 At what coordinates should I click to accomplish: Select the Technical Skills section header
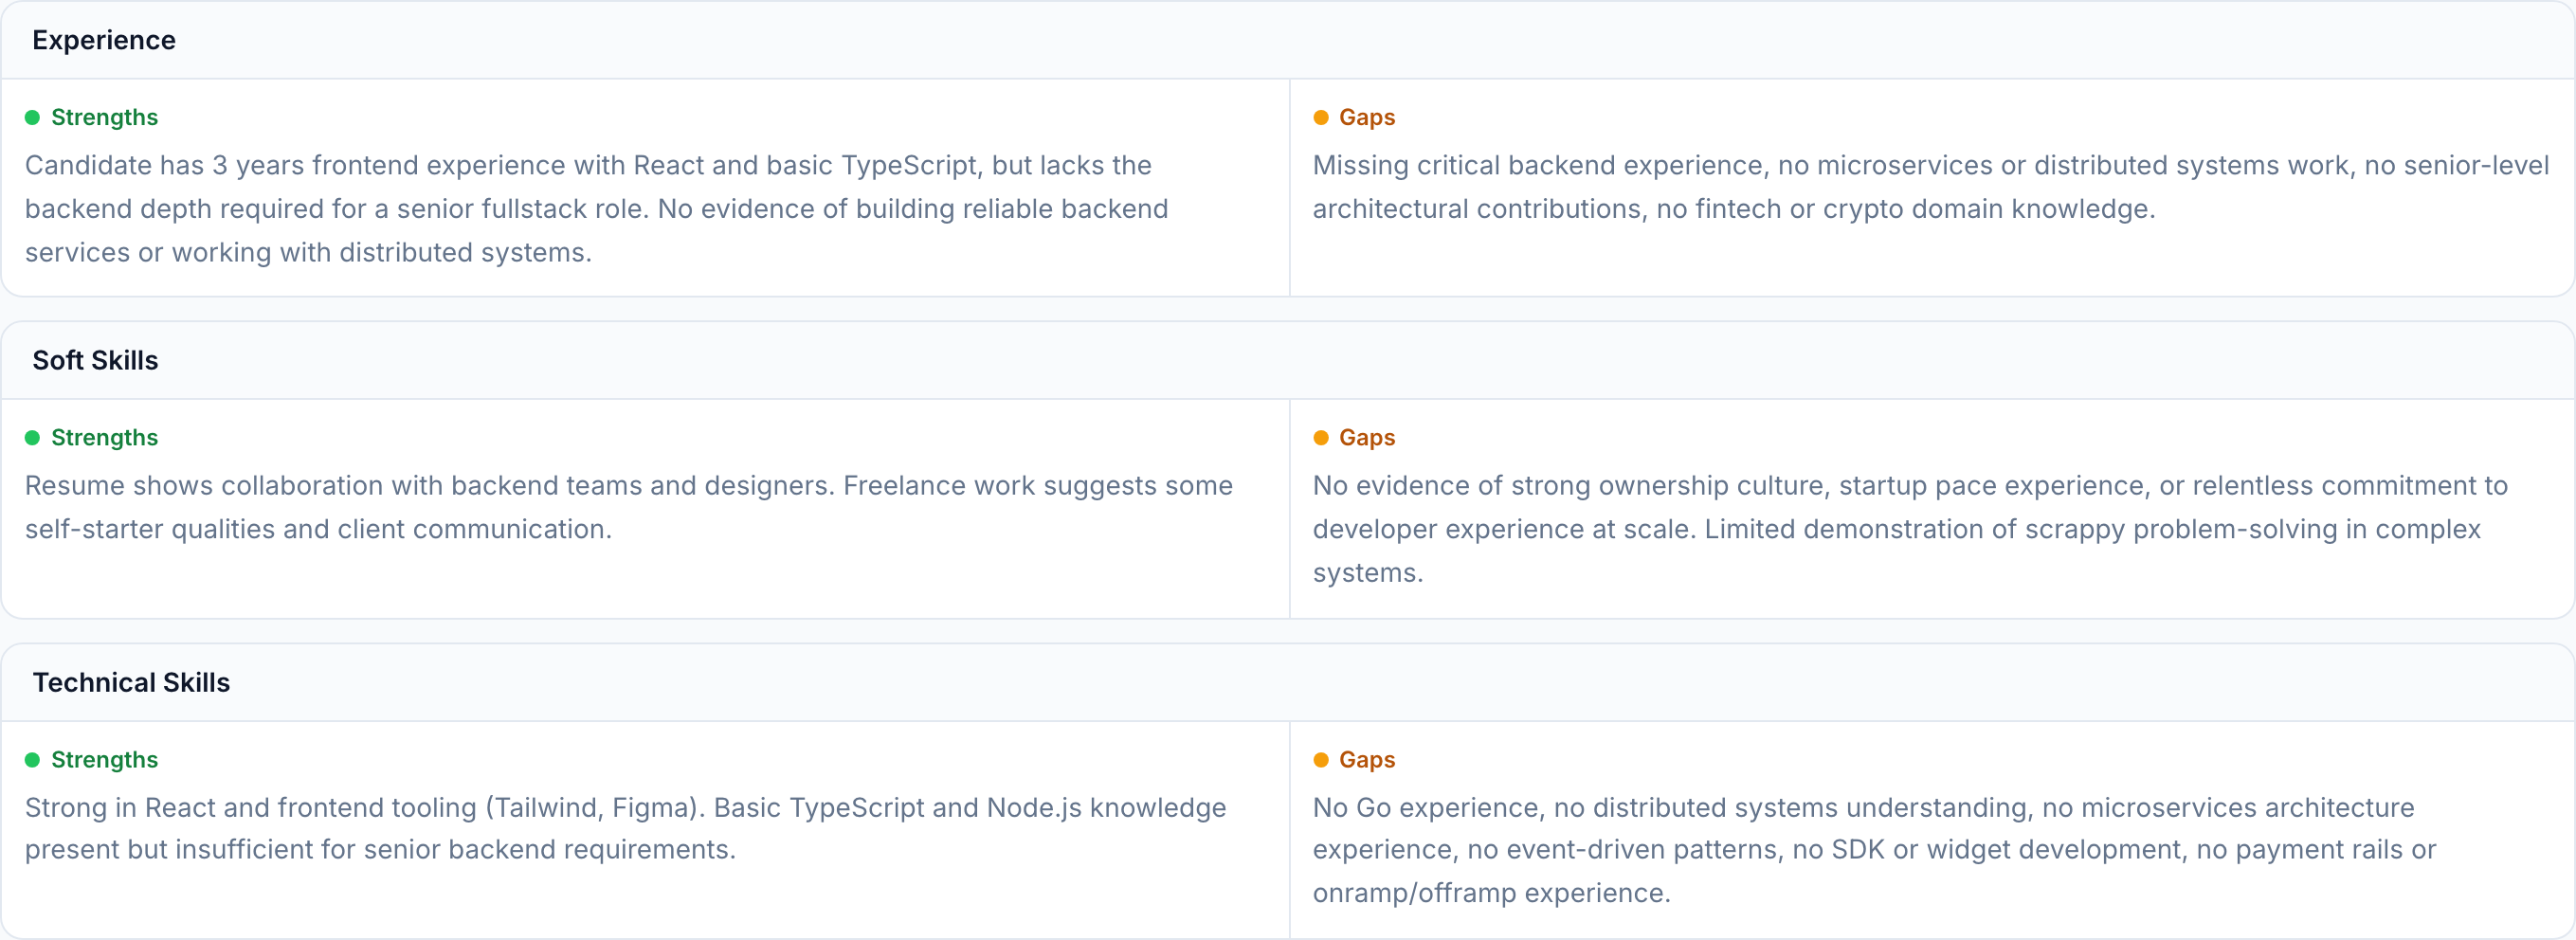tap(131, 682)
